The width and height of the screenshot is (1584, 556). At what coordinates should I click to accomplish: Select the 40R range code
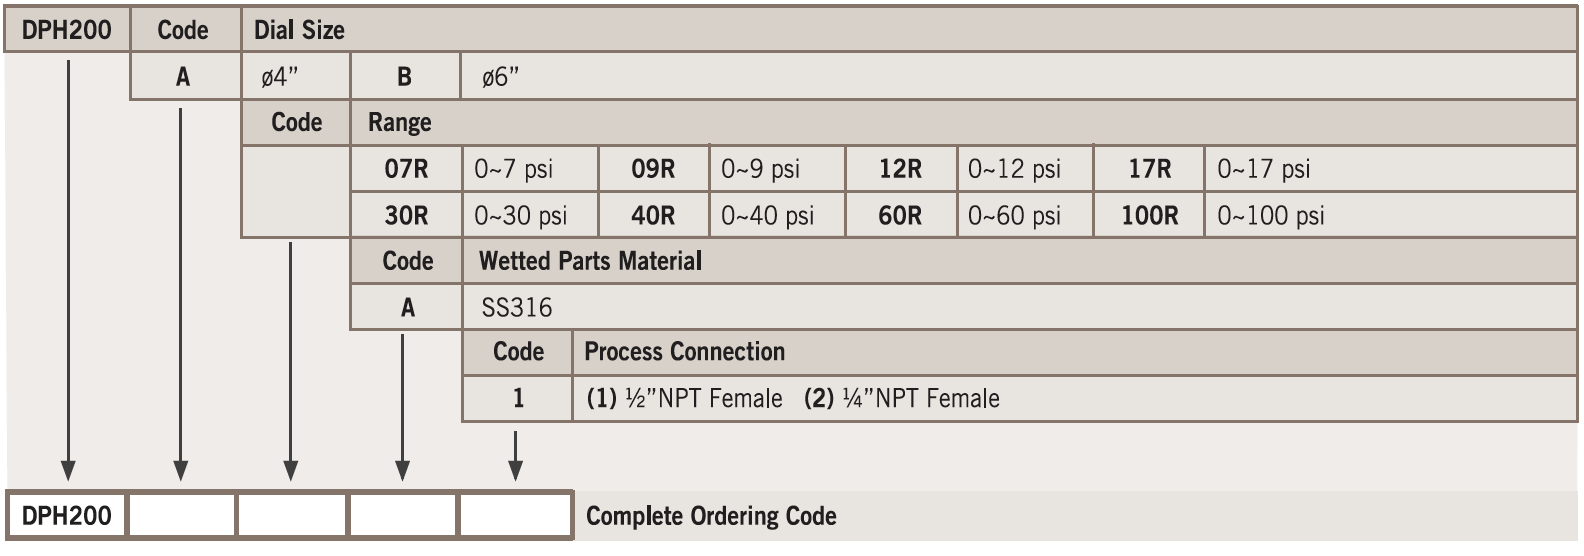[653, 215]
